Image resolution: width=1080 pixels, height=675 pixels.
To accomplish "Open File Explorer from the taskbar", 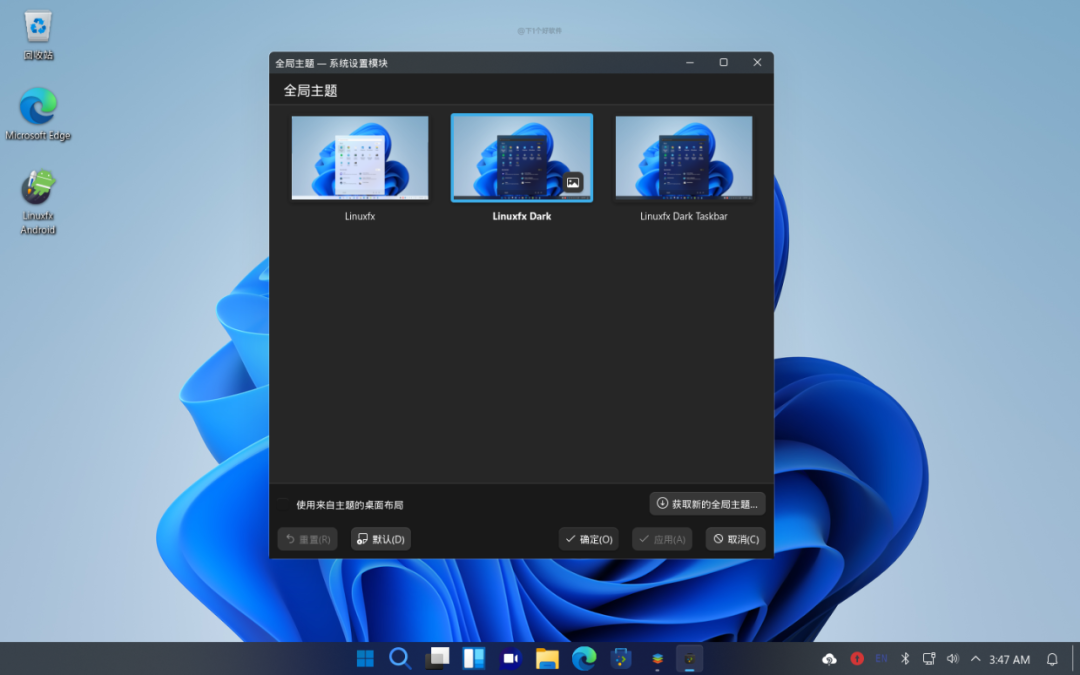I will 546,659.
